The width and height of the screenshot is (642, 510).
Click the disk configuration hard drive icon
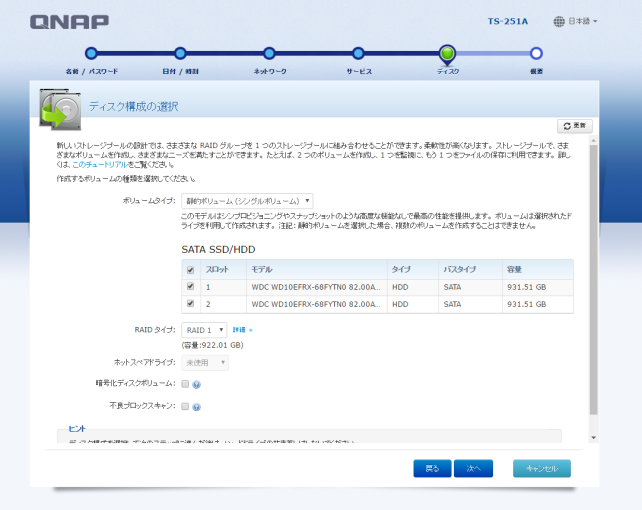[x=60, y=109]
